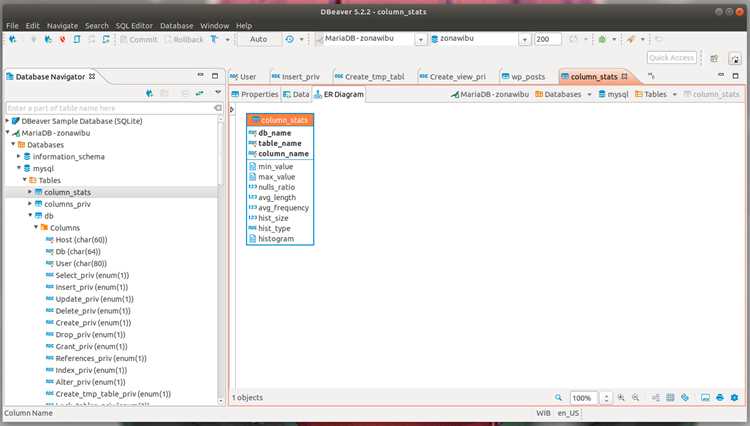The image size is (750, 426).
Task: Toggle the diagram grid icon
Action: [670, 397]
